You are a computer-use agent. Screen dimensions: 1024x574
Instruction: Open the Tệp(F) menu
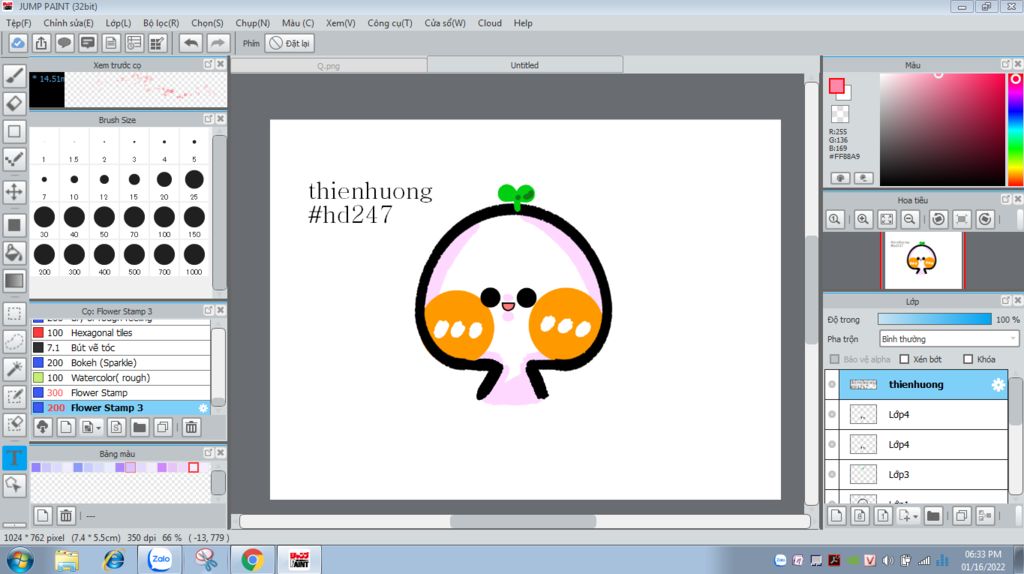(18, 23)
